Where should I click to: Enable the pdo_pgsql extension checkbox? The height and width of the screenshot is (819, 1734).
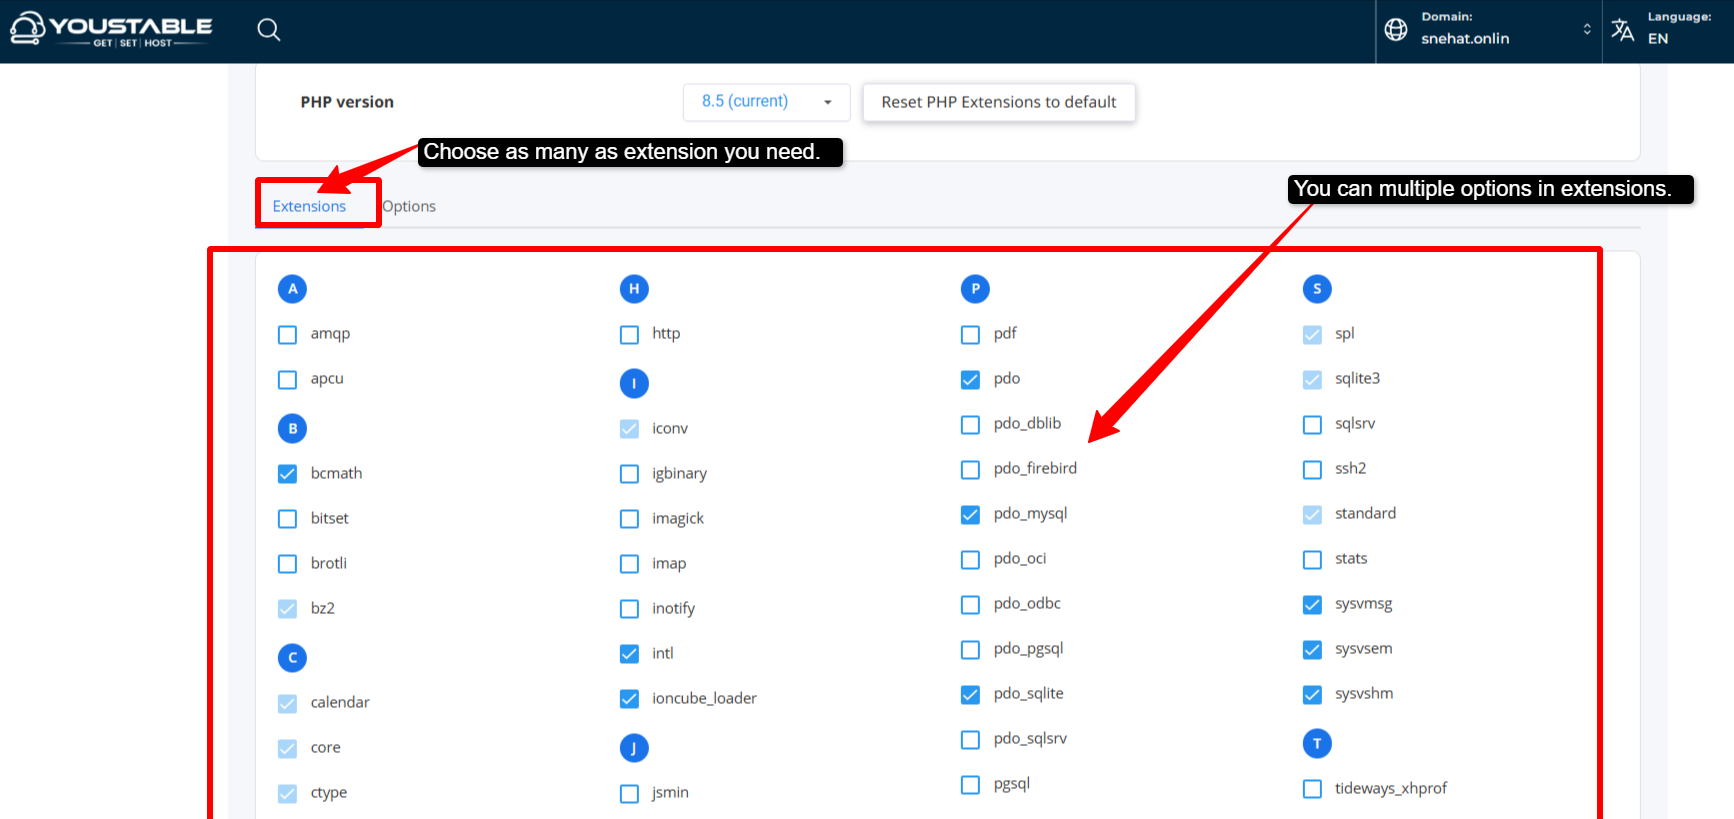[x=970, y=649]
